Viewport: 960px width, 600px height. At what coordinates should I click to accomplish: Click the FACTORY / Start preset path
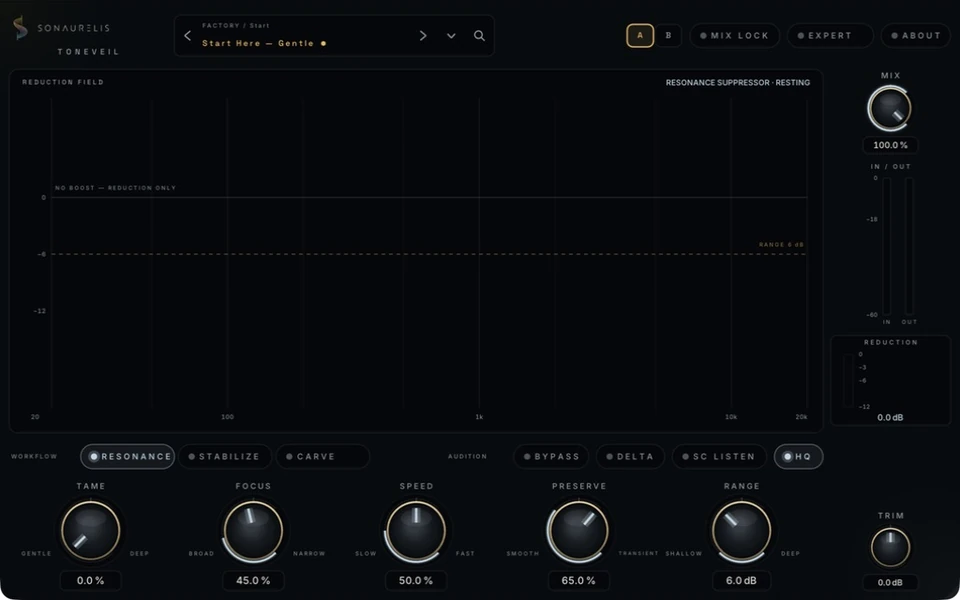[x=236, y=26]
